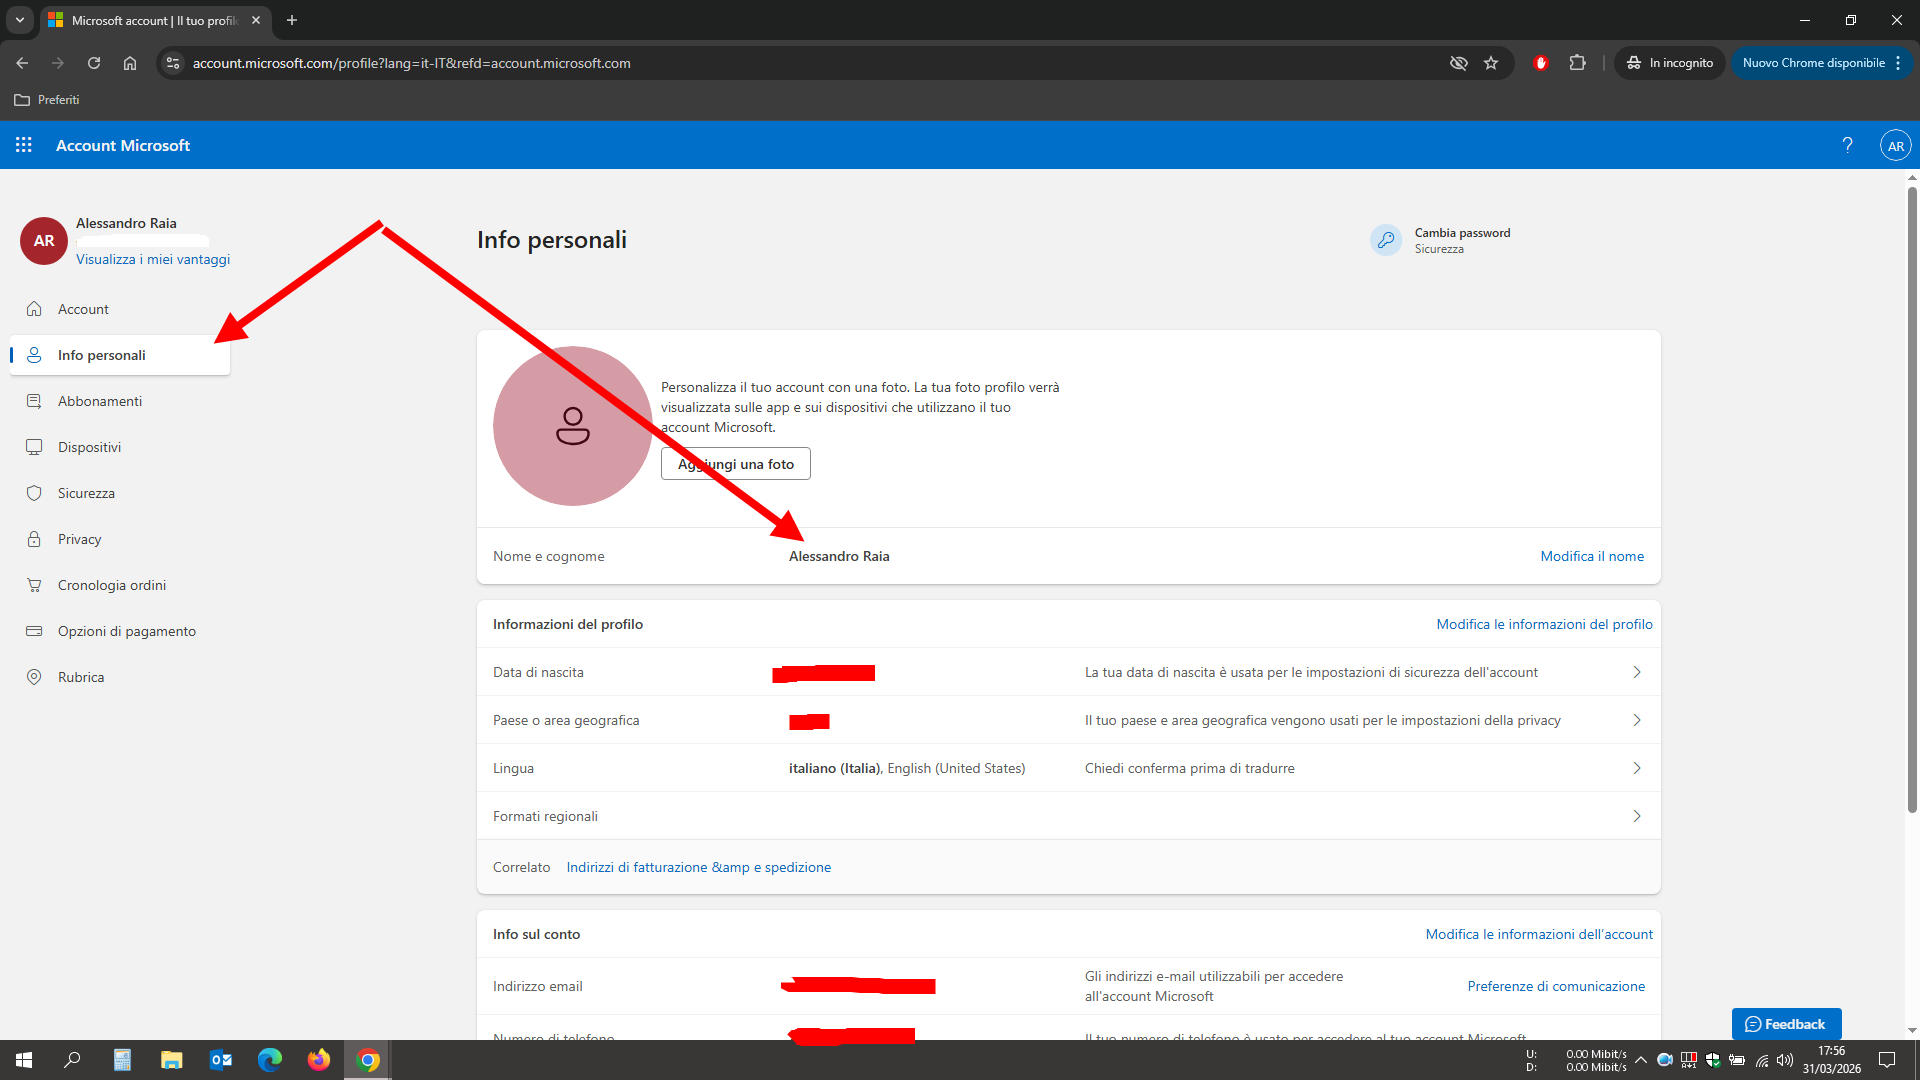Open the AR account avatar menu
1920x1080 pixels.
[x=1895, y=145]
